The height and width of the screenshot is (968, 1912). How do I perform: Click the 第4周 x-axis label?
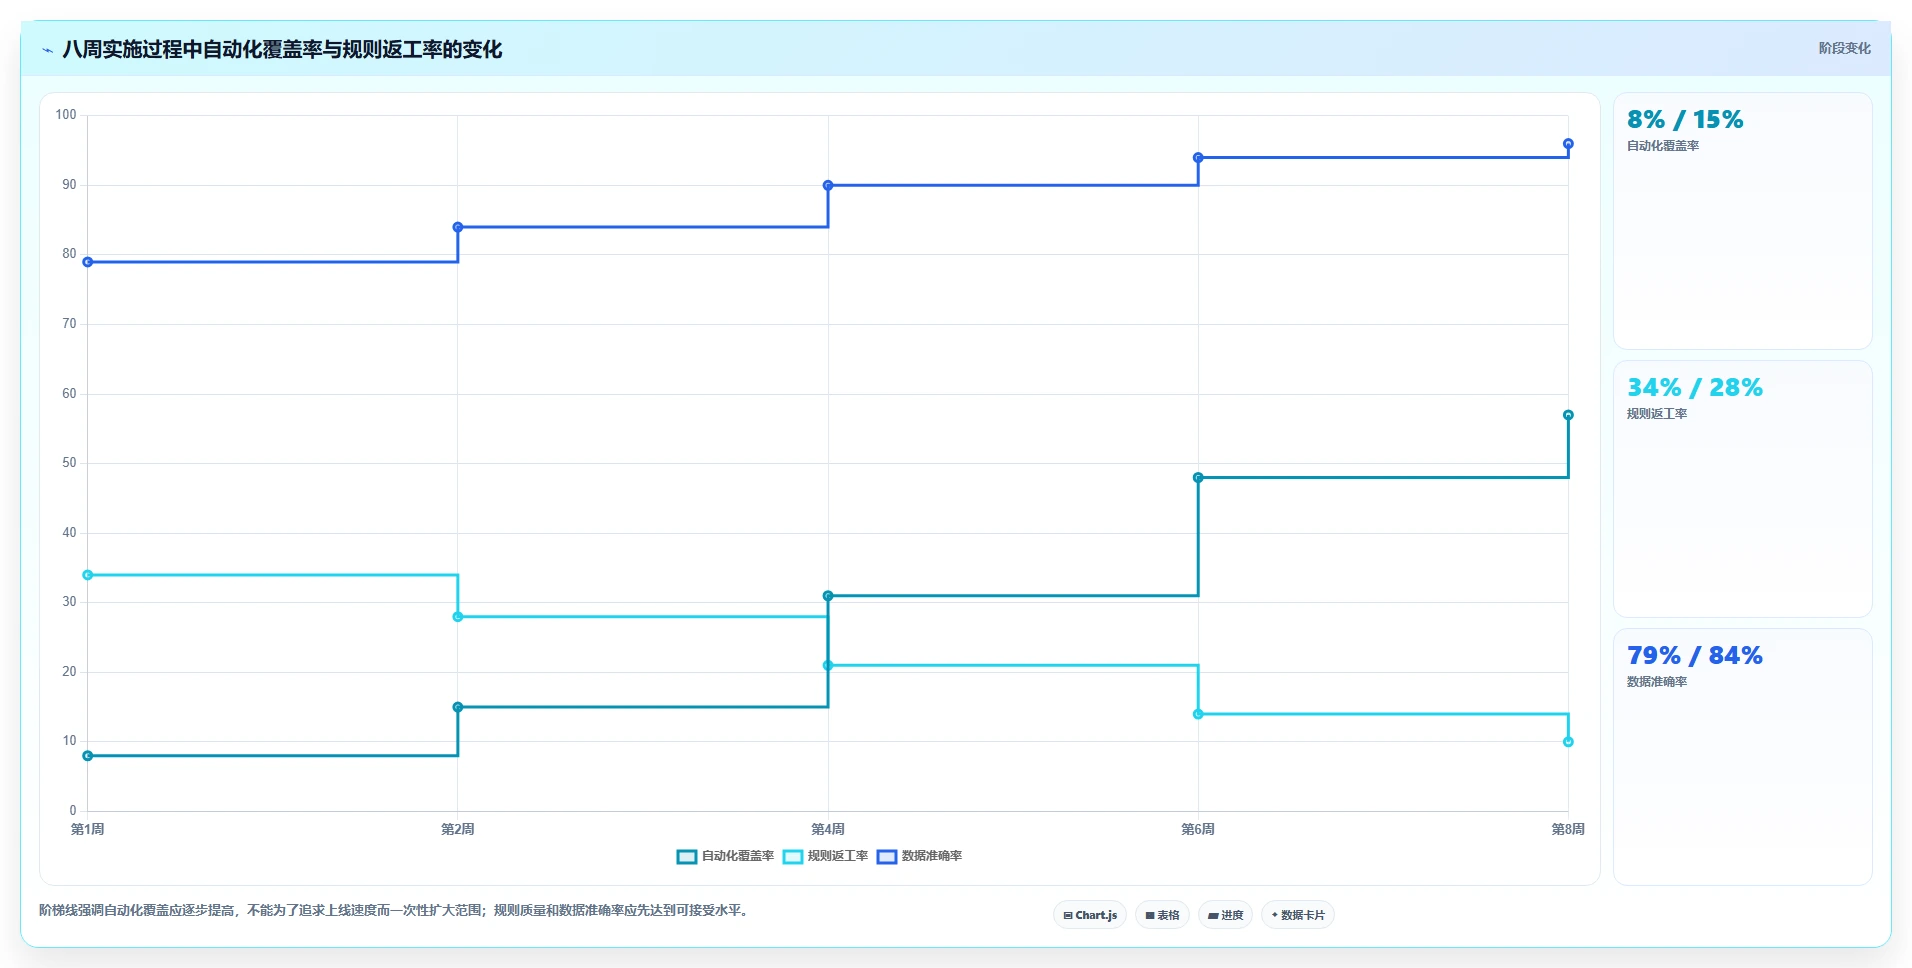[828, 829]
